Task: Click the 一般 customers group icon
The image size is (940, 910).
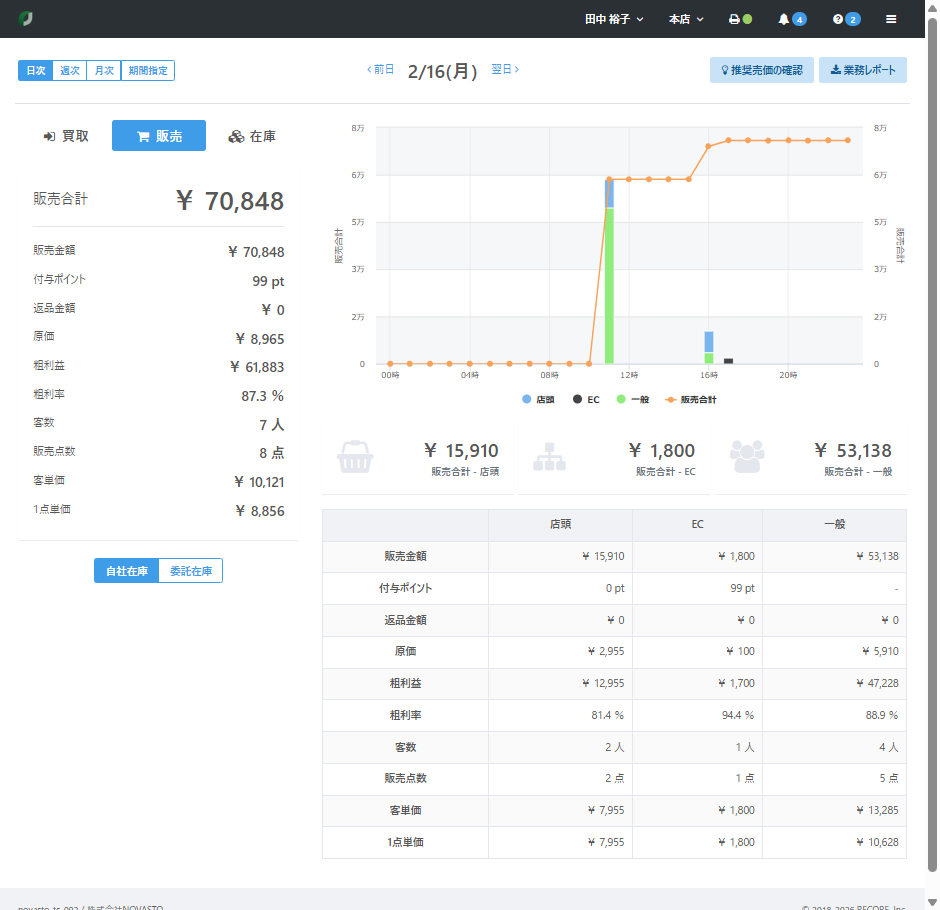Action: tap(747, 457)
